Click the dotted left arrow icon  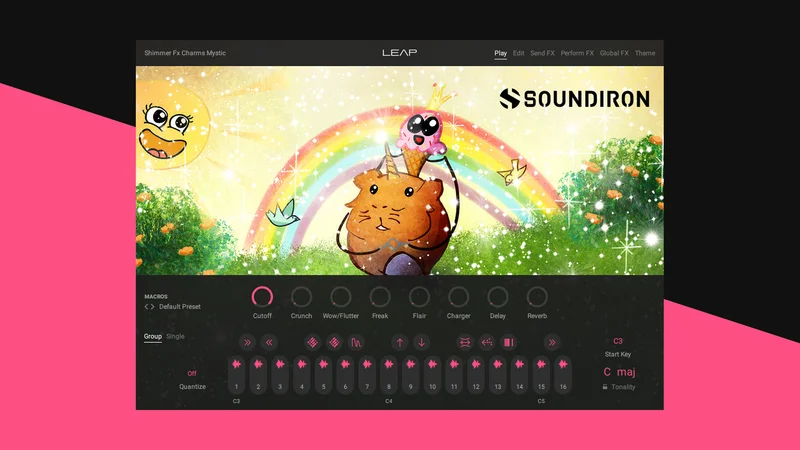click(x=487, y=342)
